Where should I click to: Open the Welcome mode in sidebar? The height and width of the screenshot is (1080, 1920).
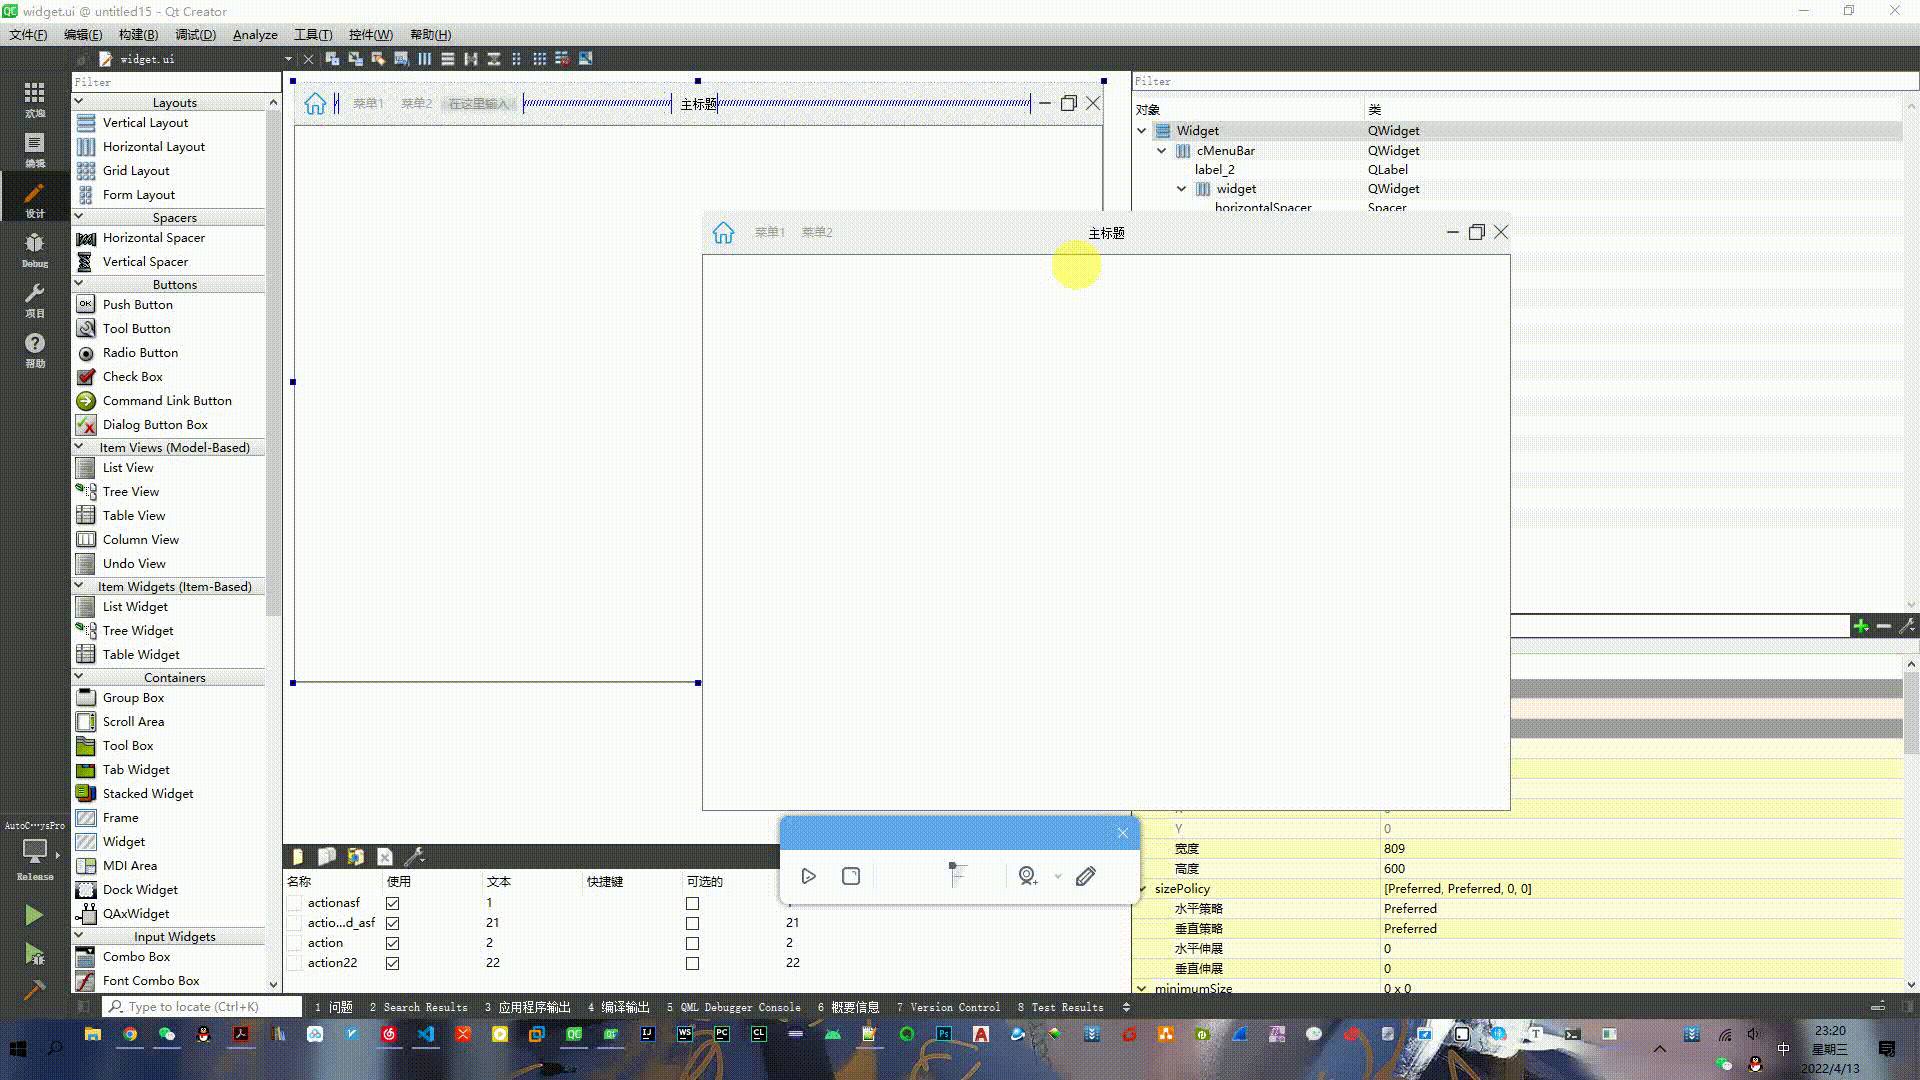click(x=34, y=98)
